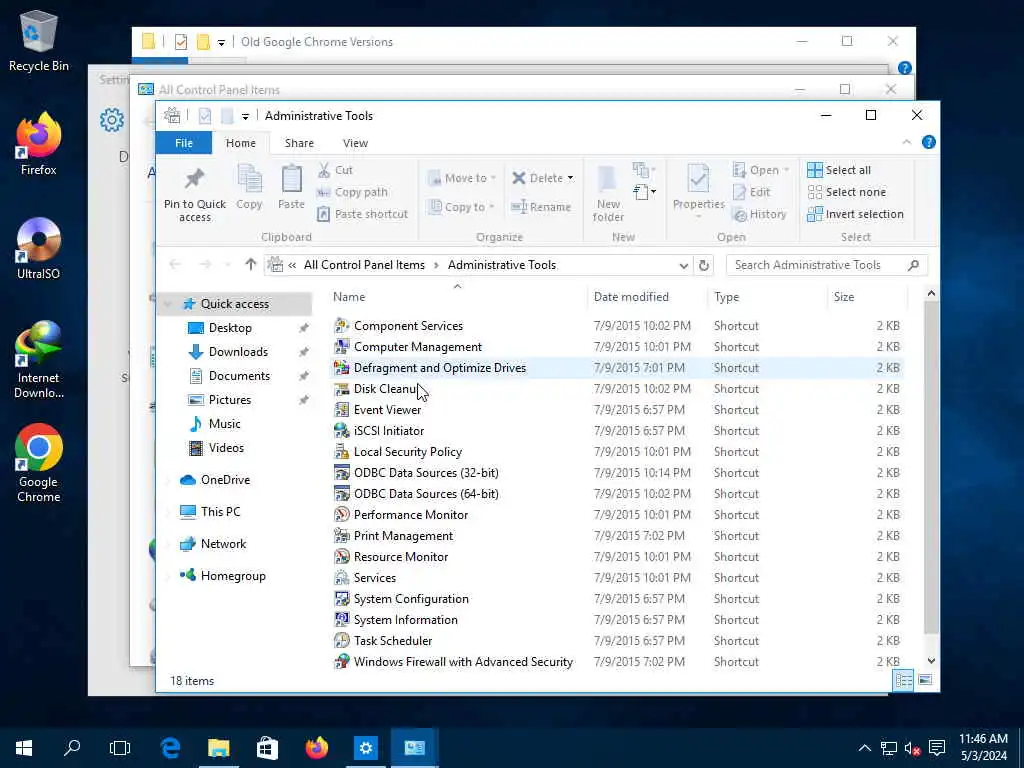Open Quick Access Toolbar customize dropdown
Viewport: 1024px width, 768px height.
[245, 116]
